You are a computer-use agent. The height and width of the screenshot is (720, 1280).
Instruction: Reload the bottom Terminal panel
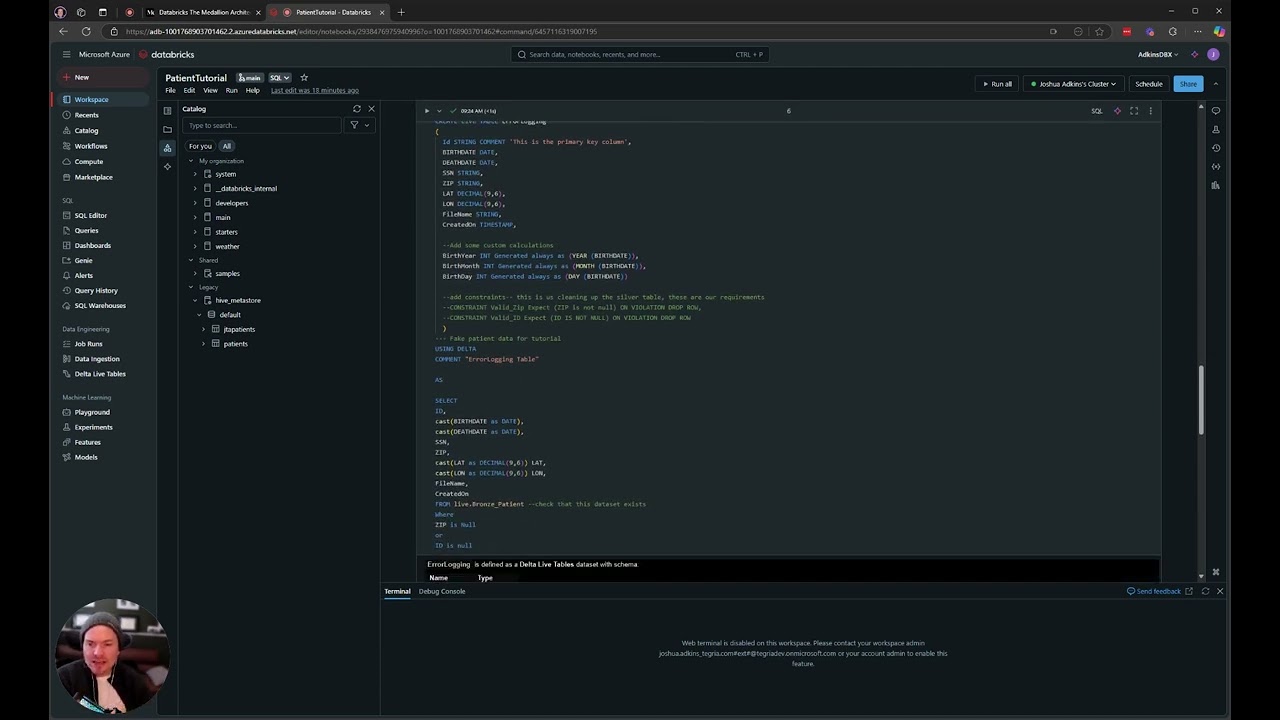click(x=1205, y=591)
